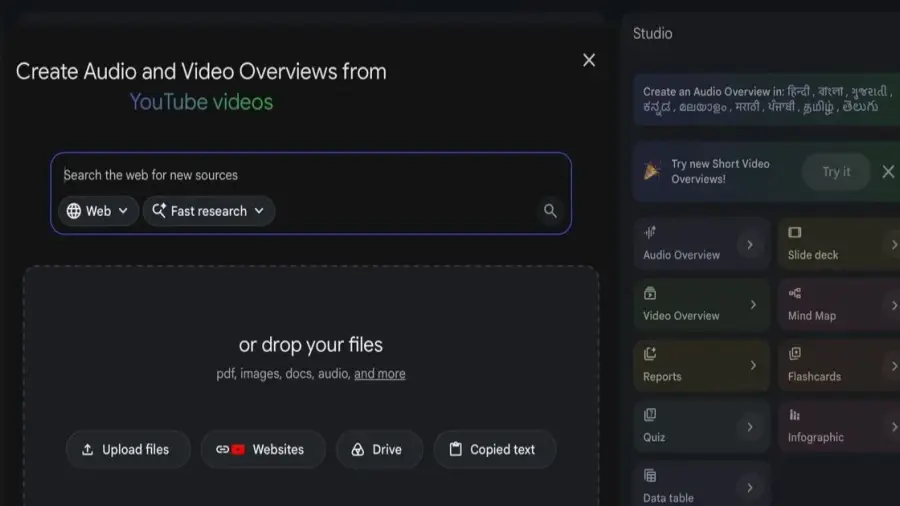Open the Audio Overview languages banner
The width and height of the screenshot is (900, 506).
click(x=767, y=99)
